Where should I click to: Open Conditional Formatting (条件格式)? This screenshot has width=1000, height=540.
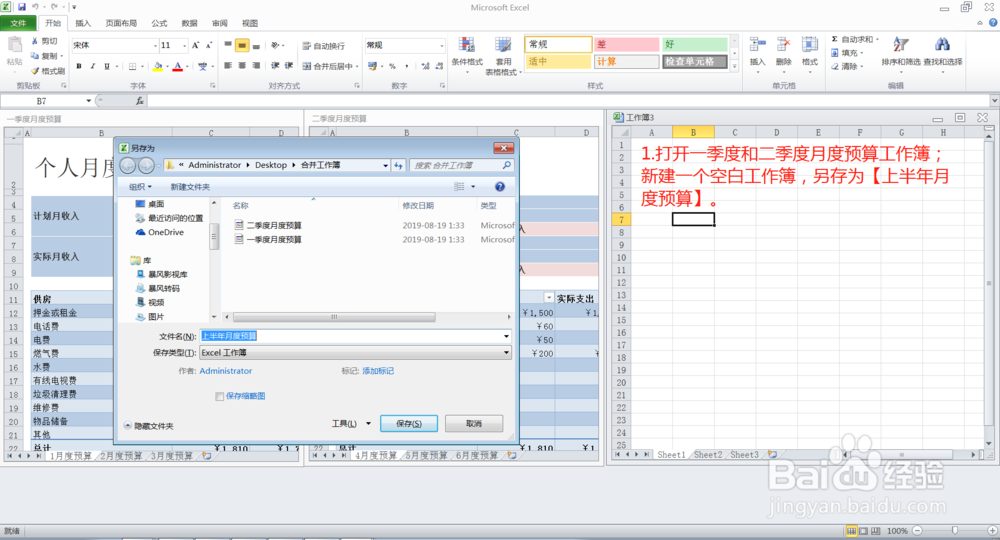point(467,54)
